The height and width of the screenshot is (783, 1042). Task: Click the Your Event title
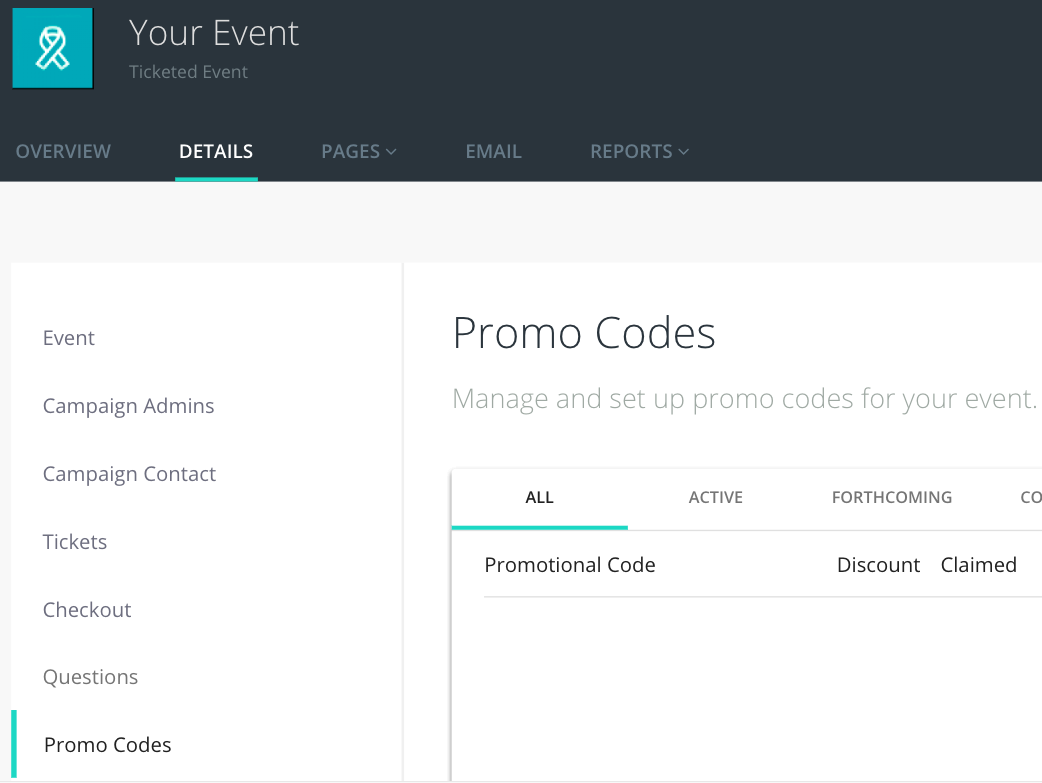[x=214, y=33]
